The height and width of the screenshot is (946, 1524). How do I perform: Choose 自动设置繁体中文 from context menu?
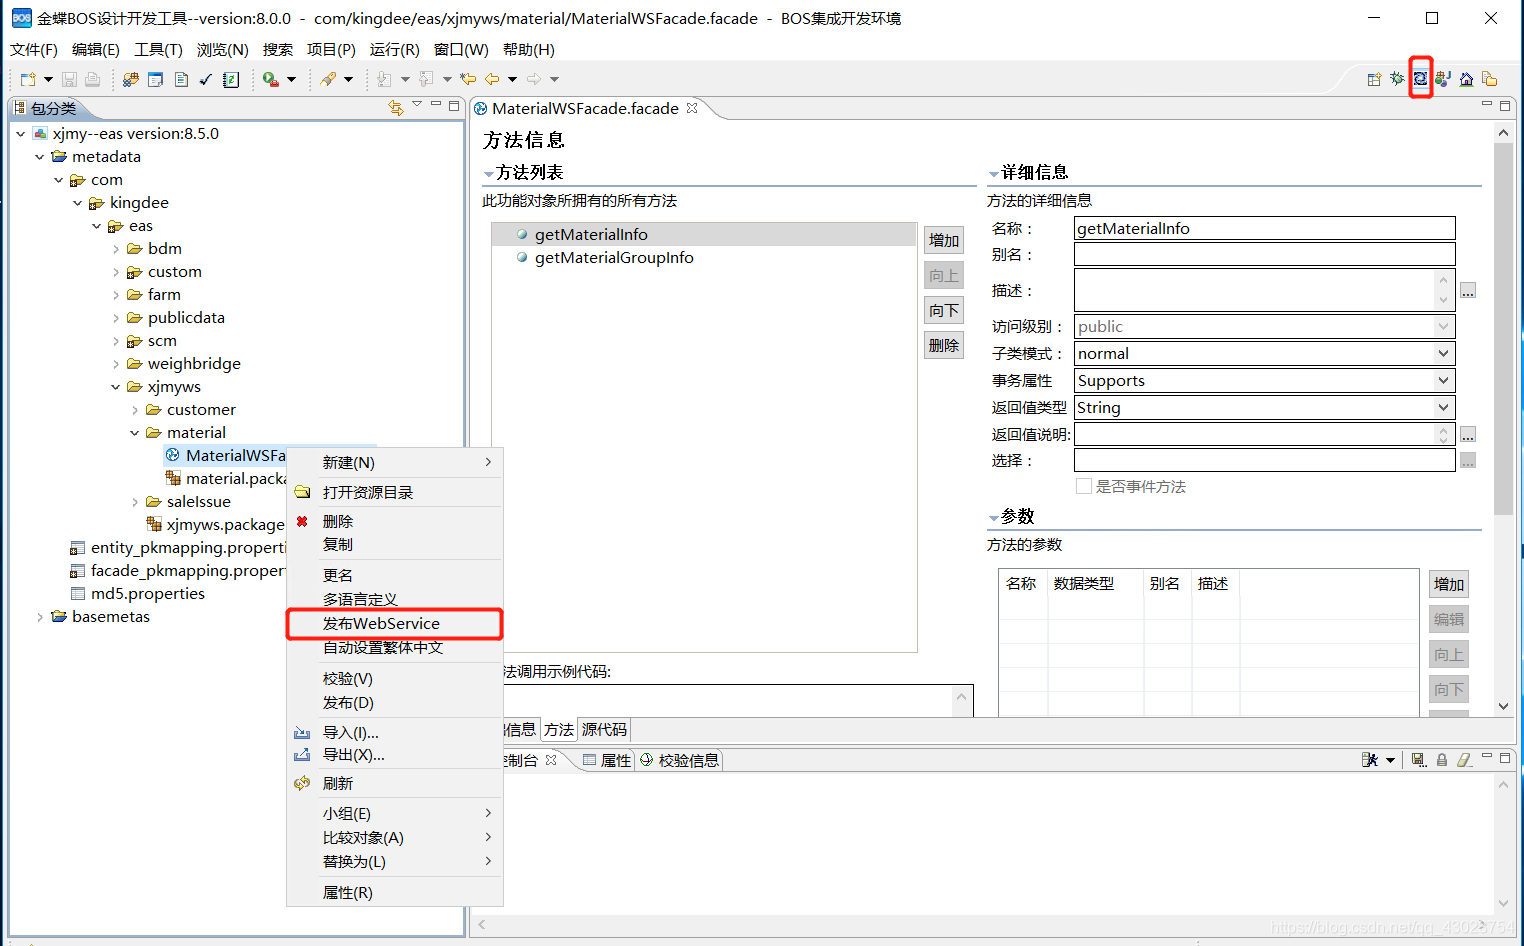point(394,647)
